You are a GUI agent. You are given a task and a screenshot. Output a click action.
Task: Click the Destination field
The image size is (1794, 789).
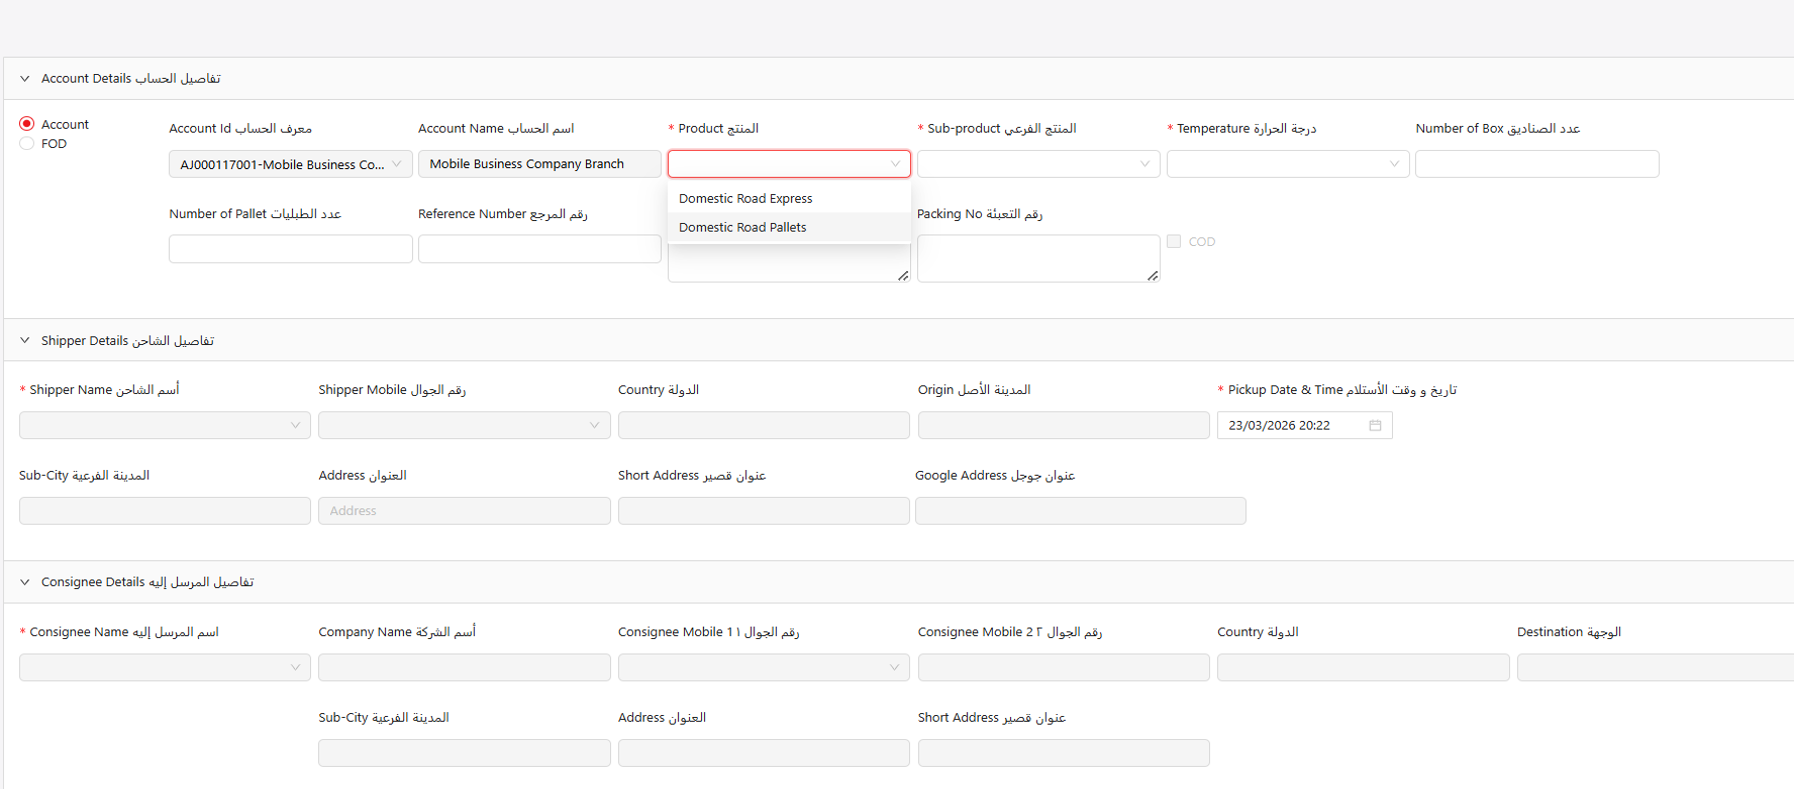[x=1655, y=667]
